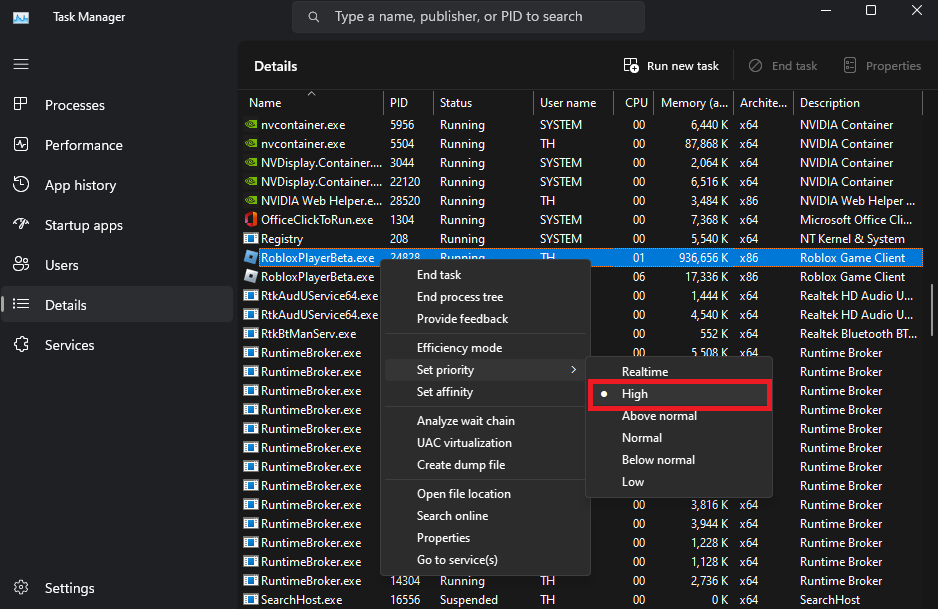
Task: Go to Startup apps icon
Action: pos(21,225)
